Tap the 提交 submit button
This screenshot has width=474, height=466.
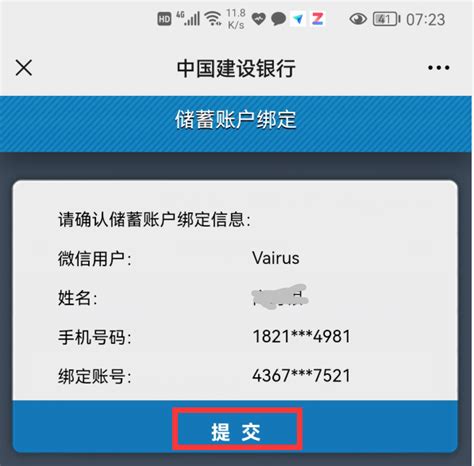[x=237, y=431]
